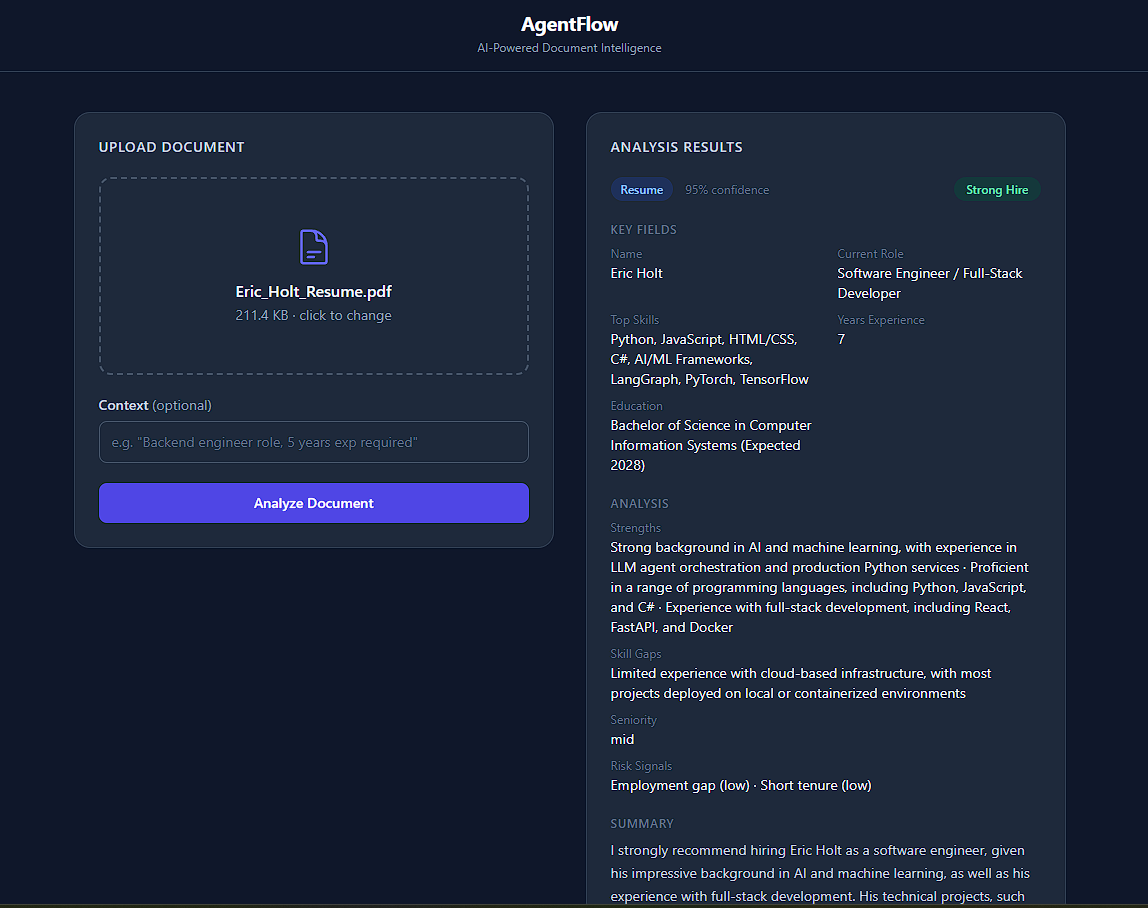Click the AgentFlow header logo text
The width and height of the screenshot is (1148, 908).
[569, 23]
